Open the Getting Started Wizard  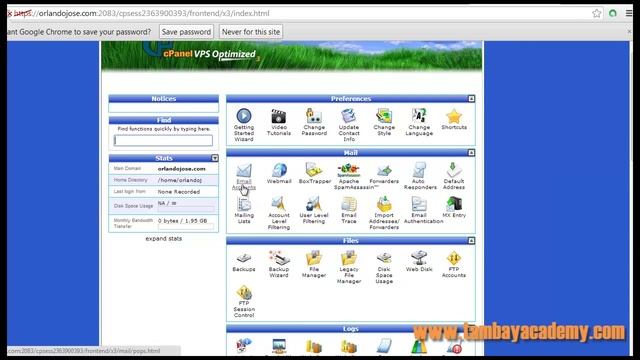pos(244,124)
